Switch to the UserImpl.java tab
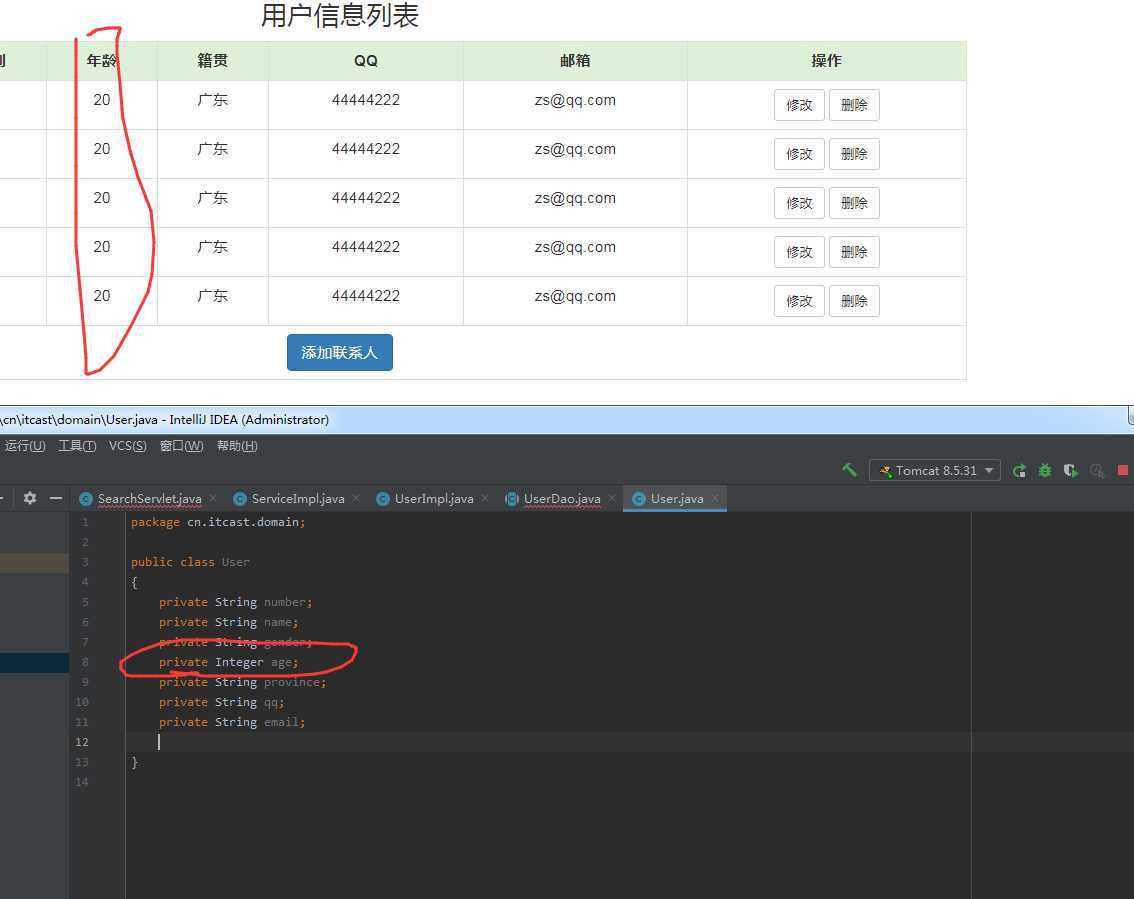The image size is (1134, 899). (x=434, y=498)
